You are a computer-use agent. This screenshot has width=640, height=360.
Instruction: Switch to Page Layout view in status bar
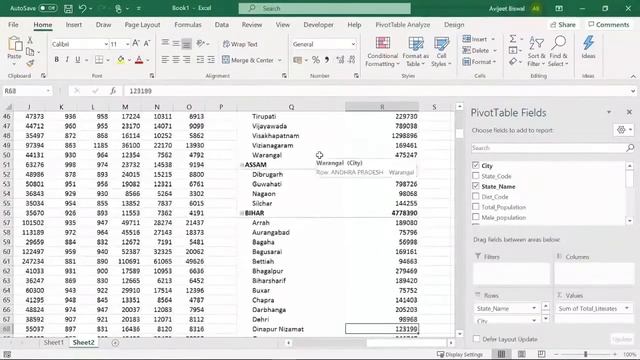[522, 354]
